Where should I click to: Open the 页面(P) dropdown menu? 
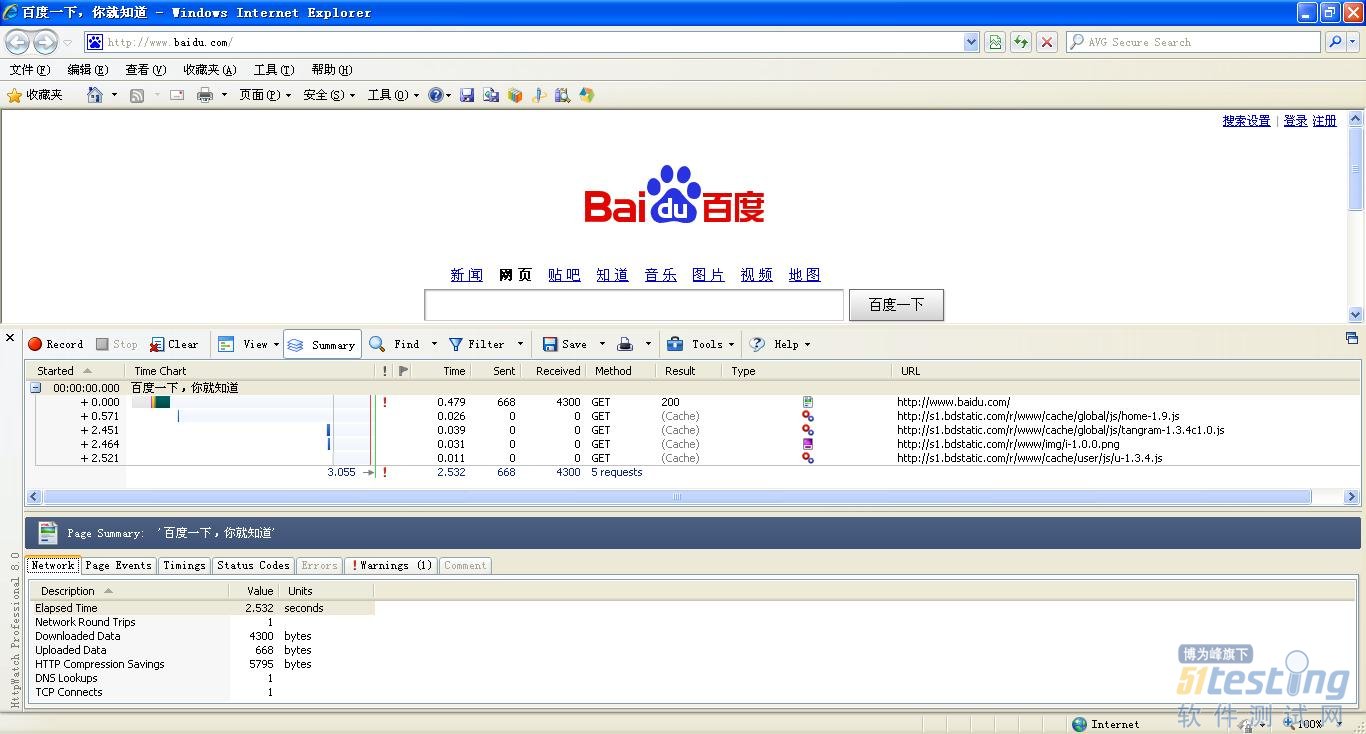(265, 95)
